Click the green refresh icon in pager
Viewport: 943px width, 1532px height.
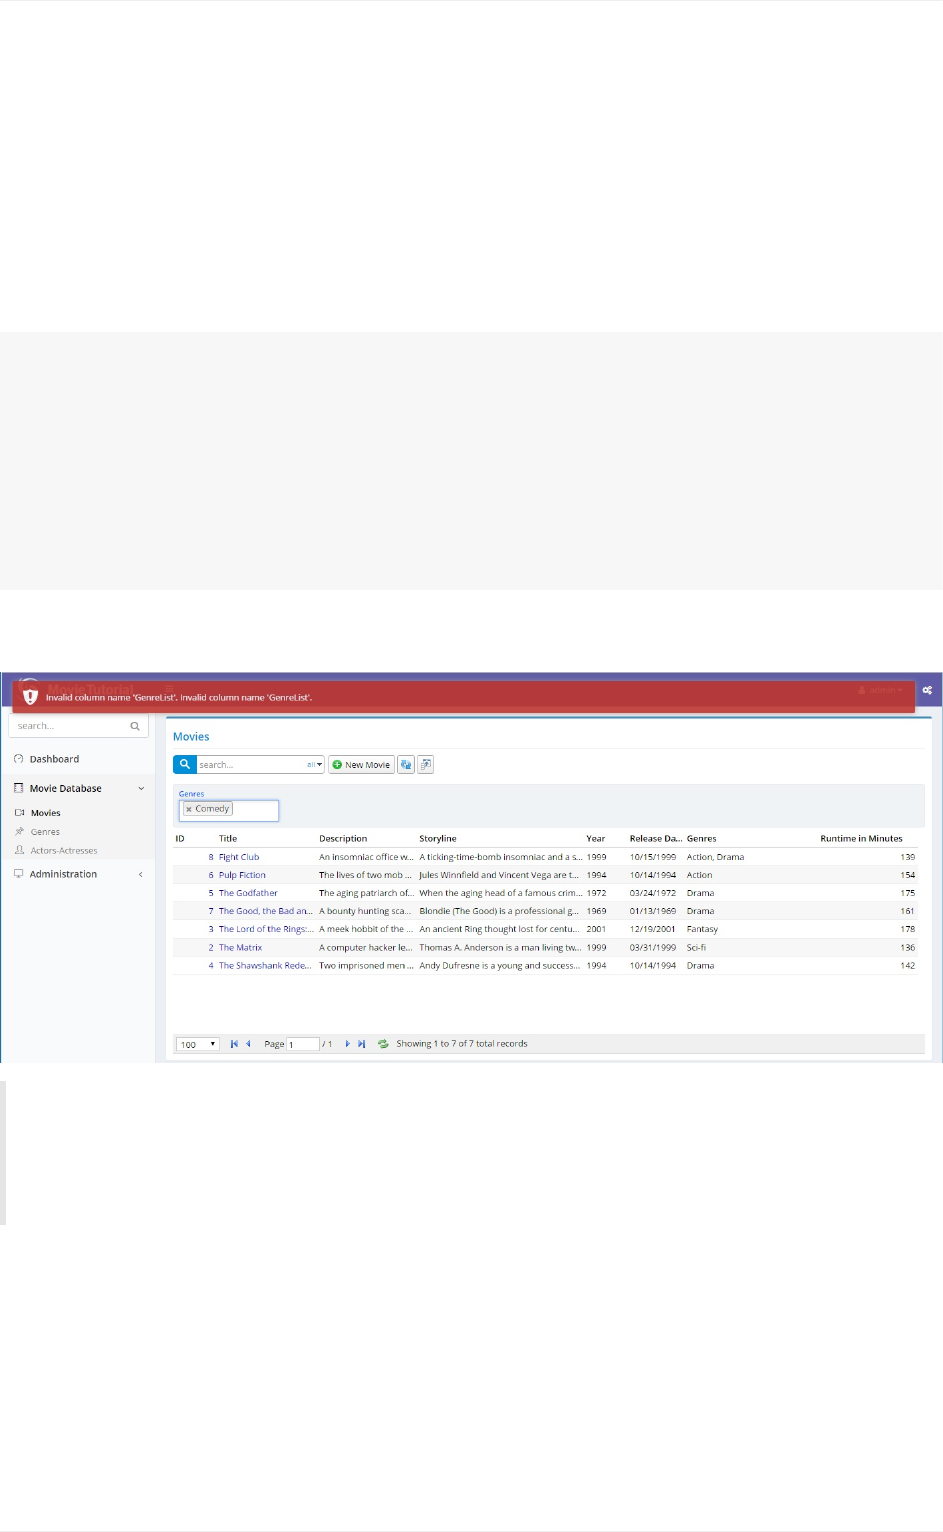point(383,1044)
